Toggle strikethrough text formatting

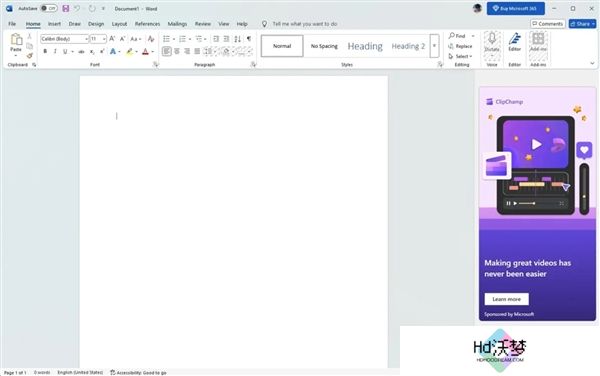[x=81, y=51]
